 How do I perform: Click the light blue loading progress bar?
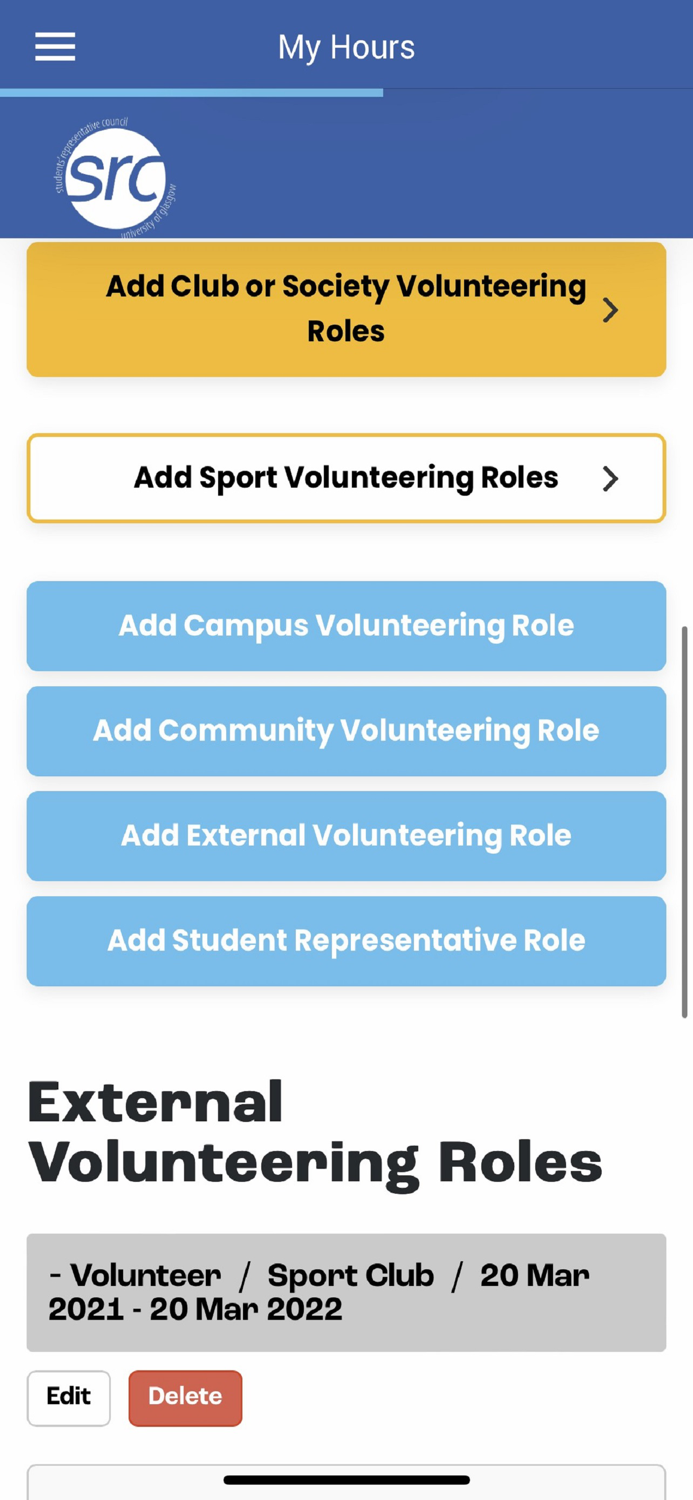(x=191, y=92)
